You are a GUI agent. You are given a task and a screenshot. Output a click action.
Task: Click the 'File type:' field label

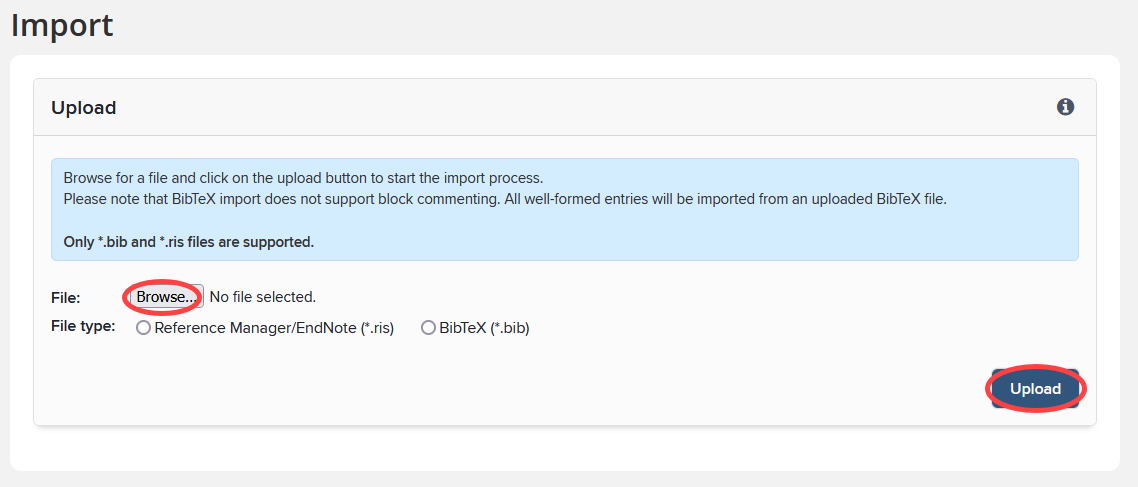point(83,326)
